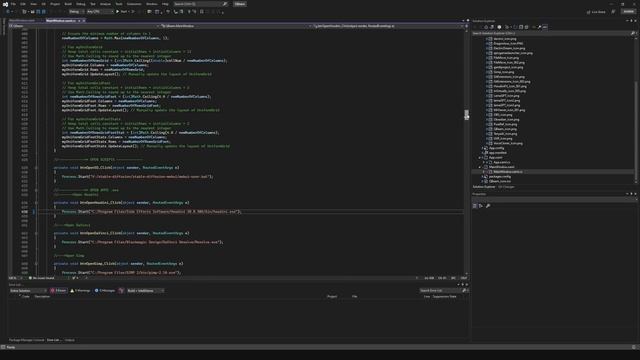The height and width of the screenshot is (360, 640).
Task: Click the Solution Explorer Properties wrench icon
Action: pos(539,27)
